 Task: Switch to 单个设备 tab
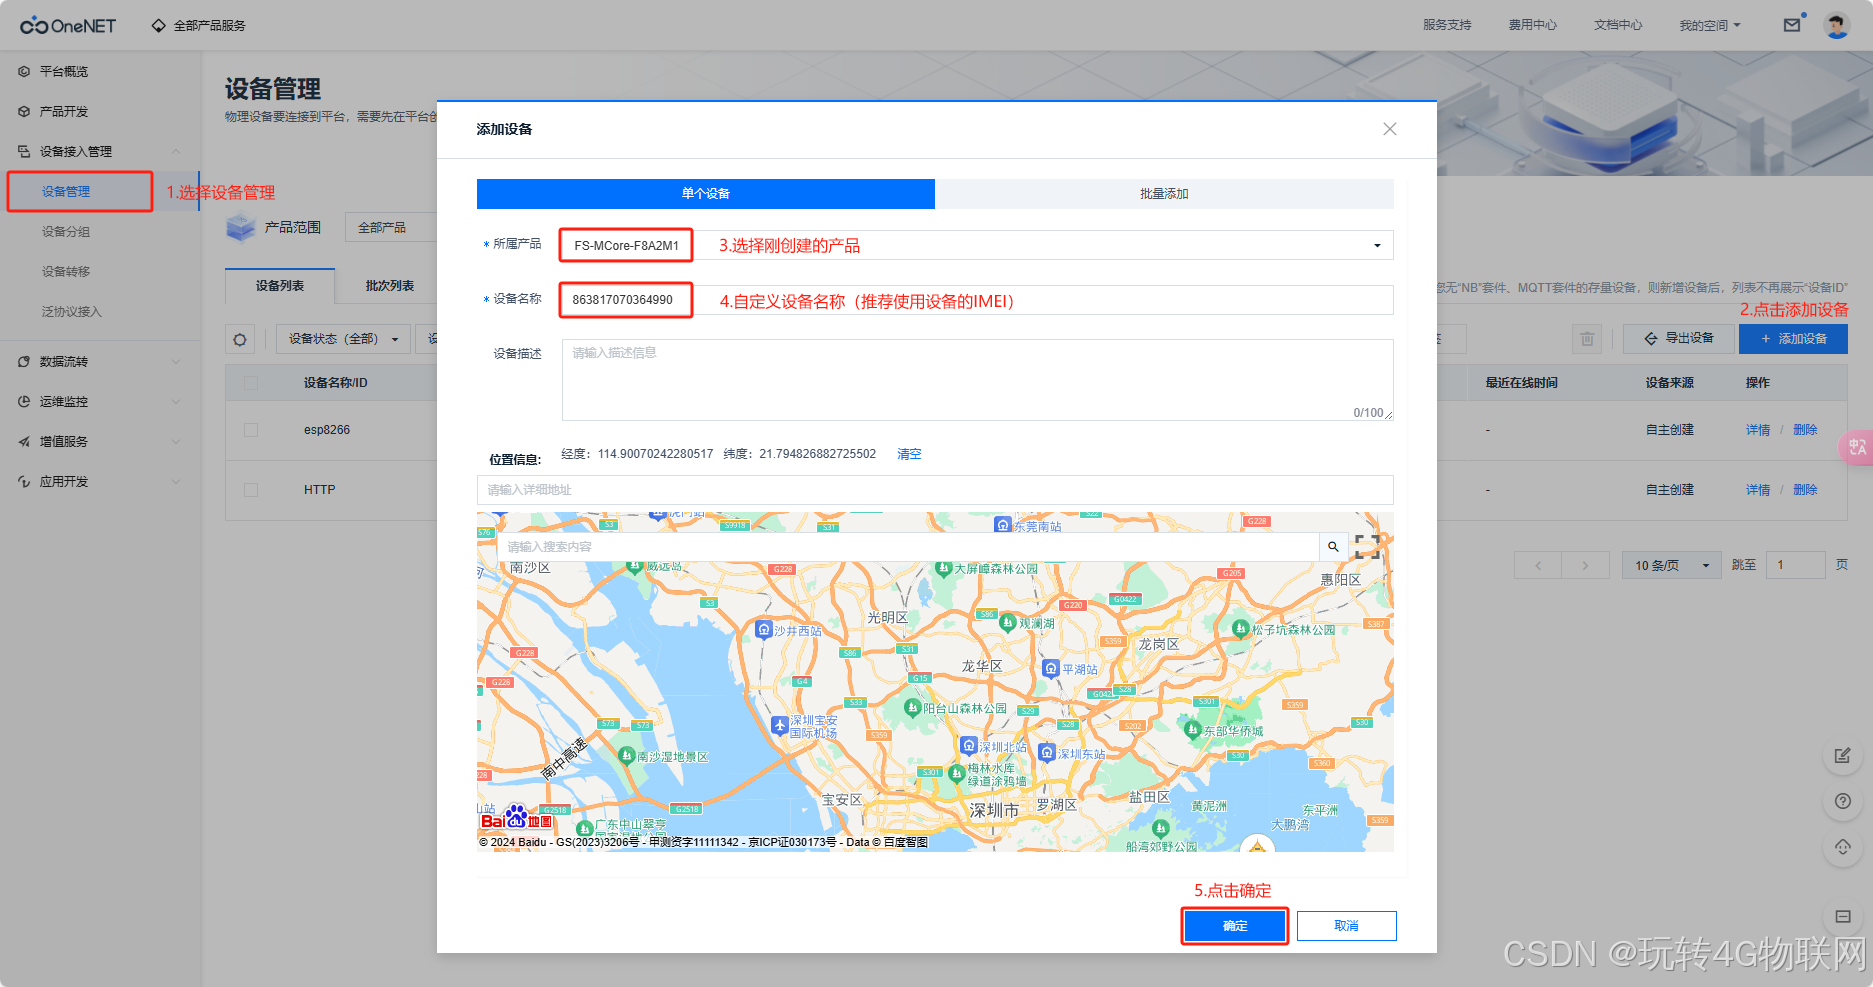coord(706,194)
